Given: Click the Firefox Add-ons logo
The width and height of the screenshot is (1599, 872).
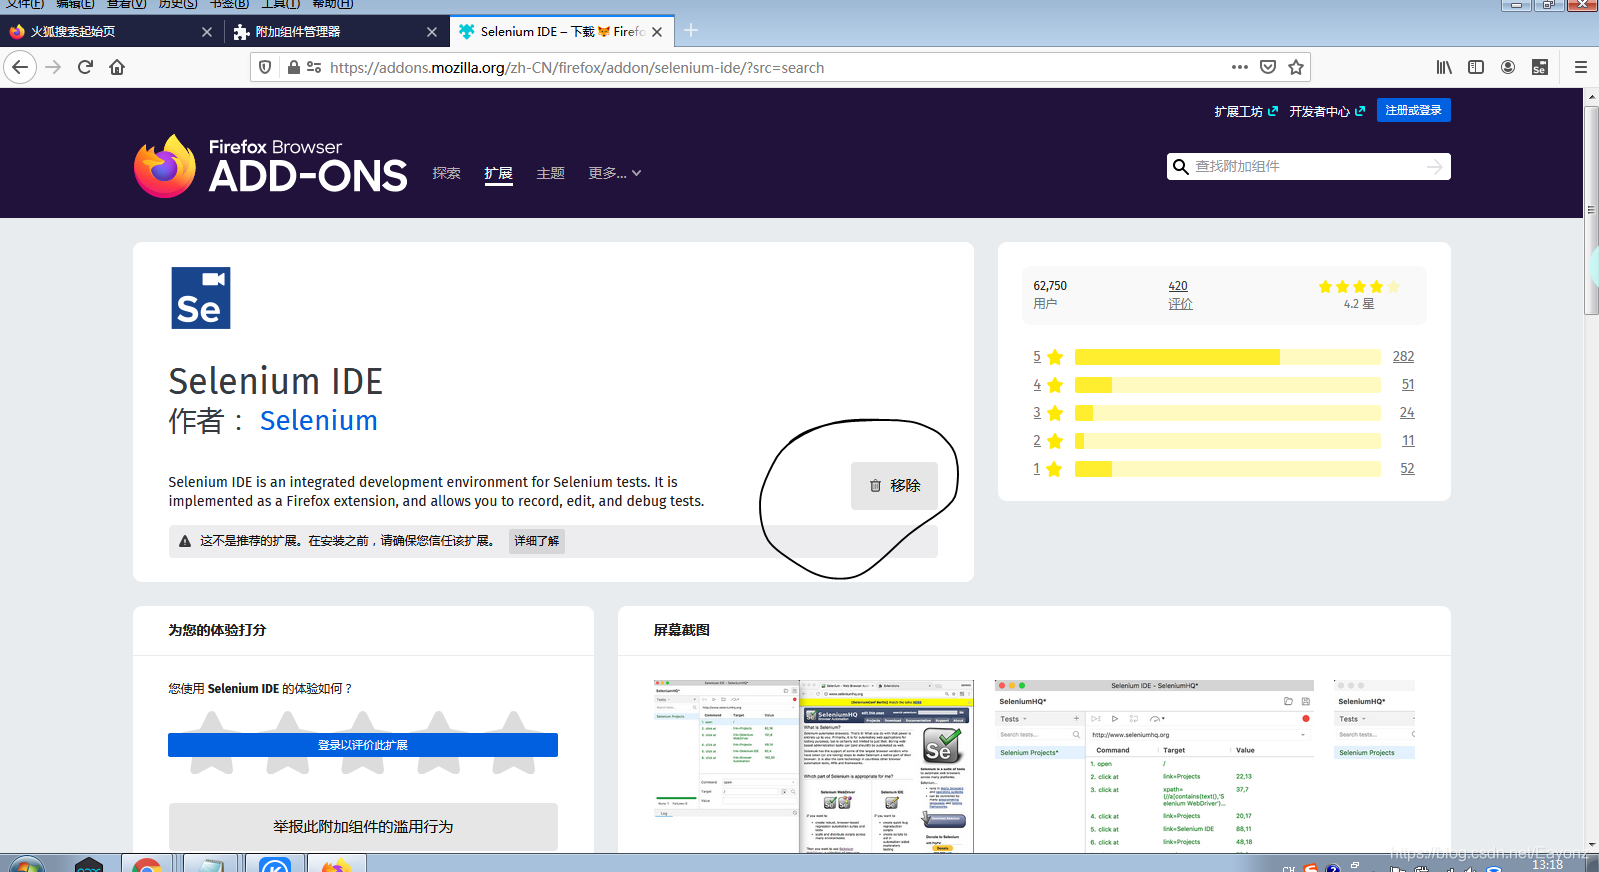Looking at the screenshot, I should coord(270,166).
